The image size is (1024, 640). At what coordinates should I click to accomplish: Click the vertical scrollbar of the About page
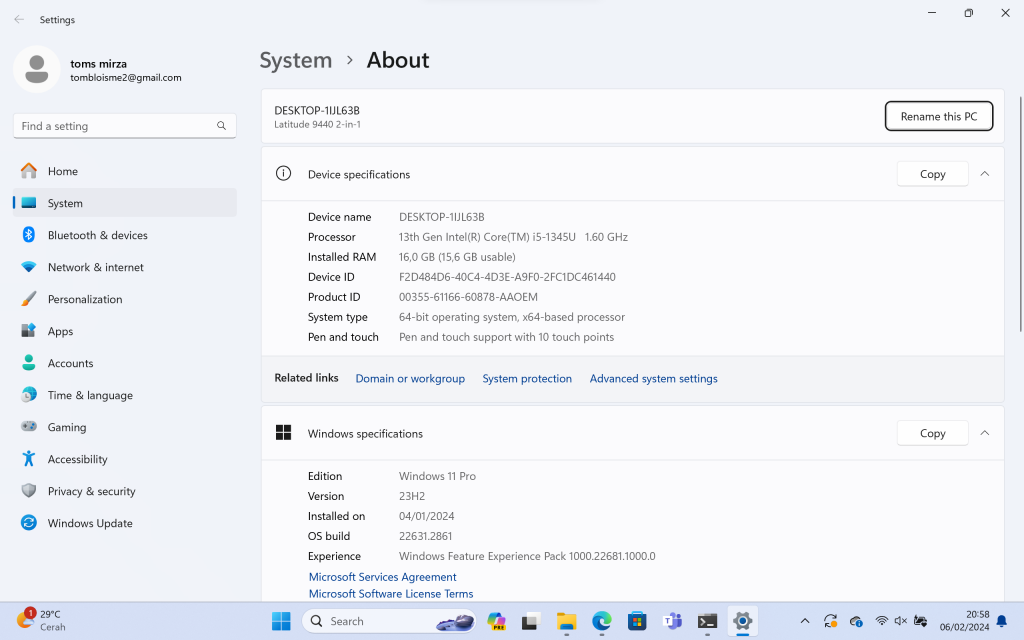(1020, 214)
